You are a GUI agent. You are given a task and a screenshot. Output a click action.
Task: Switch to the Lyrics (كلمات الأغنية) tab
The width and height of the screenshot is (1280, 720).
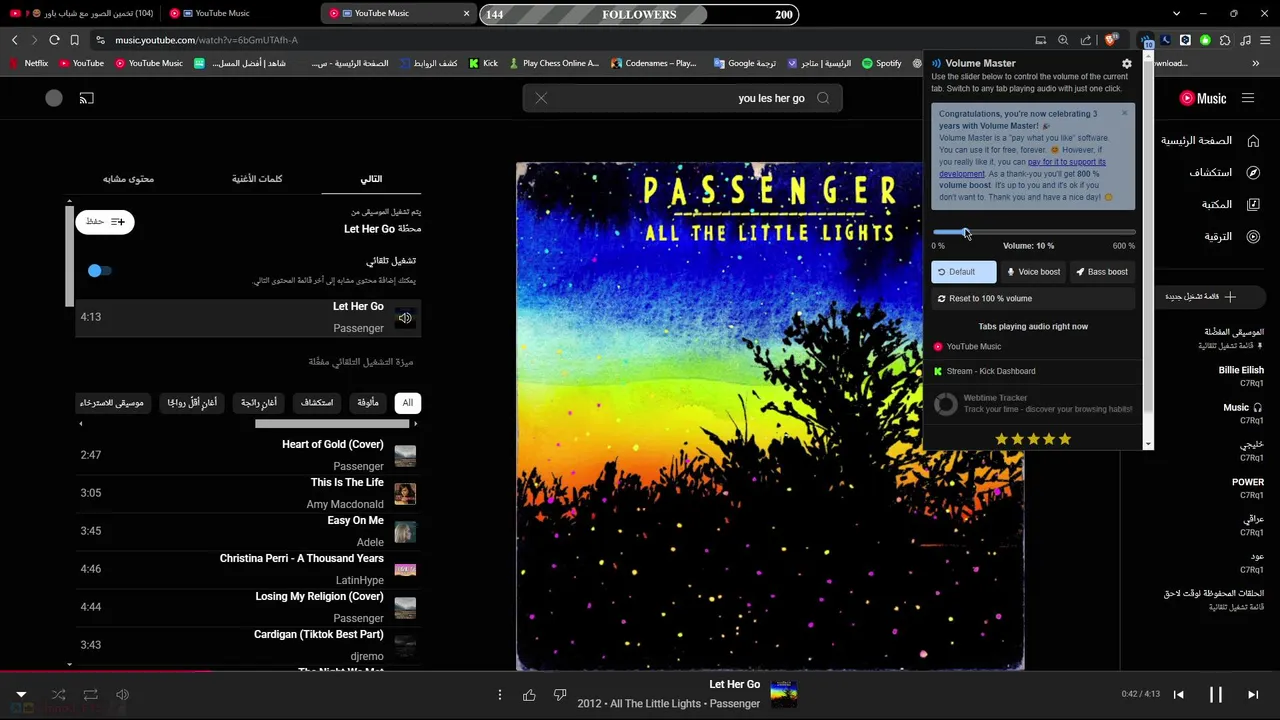point(257,179)
